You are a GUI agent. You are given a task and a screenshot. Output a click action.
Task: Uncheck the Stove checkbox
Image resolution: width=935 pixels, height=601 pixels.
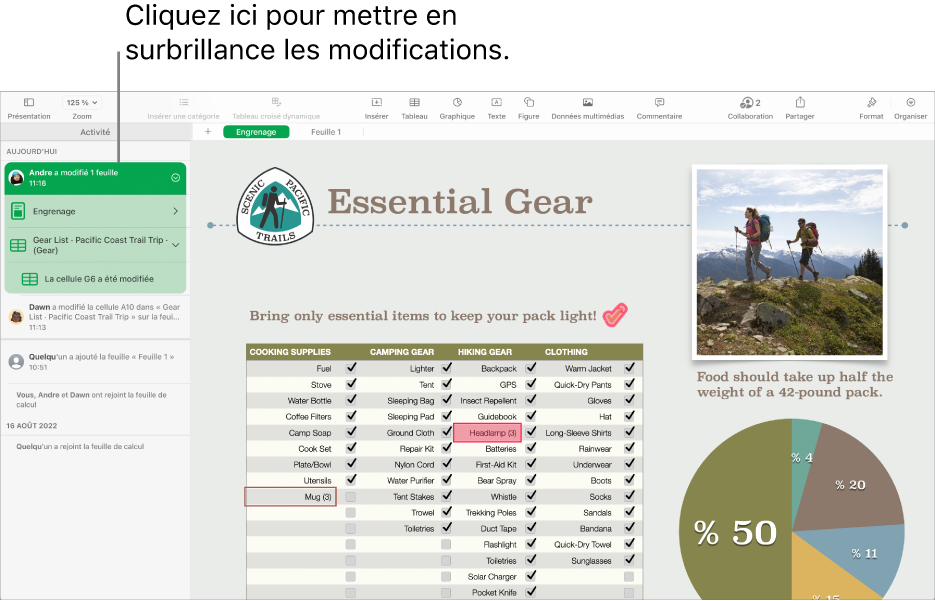coord(351,384)
